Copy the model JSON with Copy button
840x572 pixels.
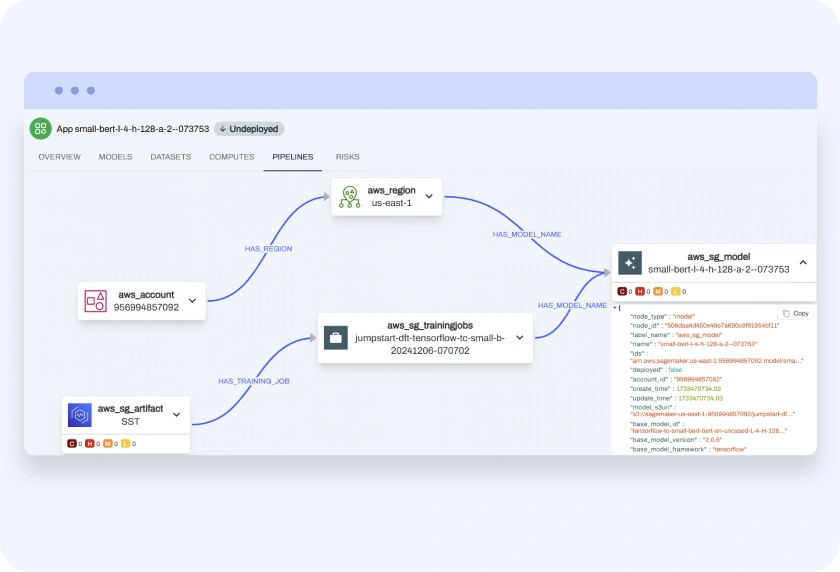click(795, 313)
